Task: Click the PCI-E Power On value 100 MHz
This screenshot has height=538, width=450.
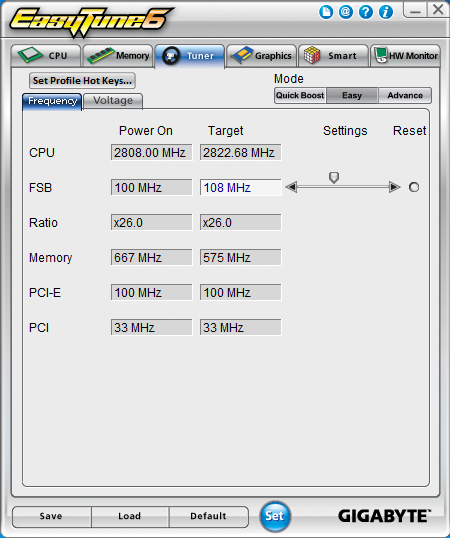Action: coord(151,292)
